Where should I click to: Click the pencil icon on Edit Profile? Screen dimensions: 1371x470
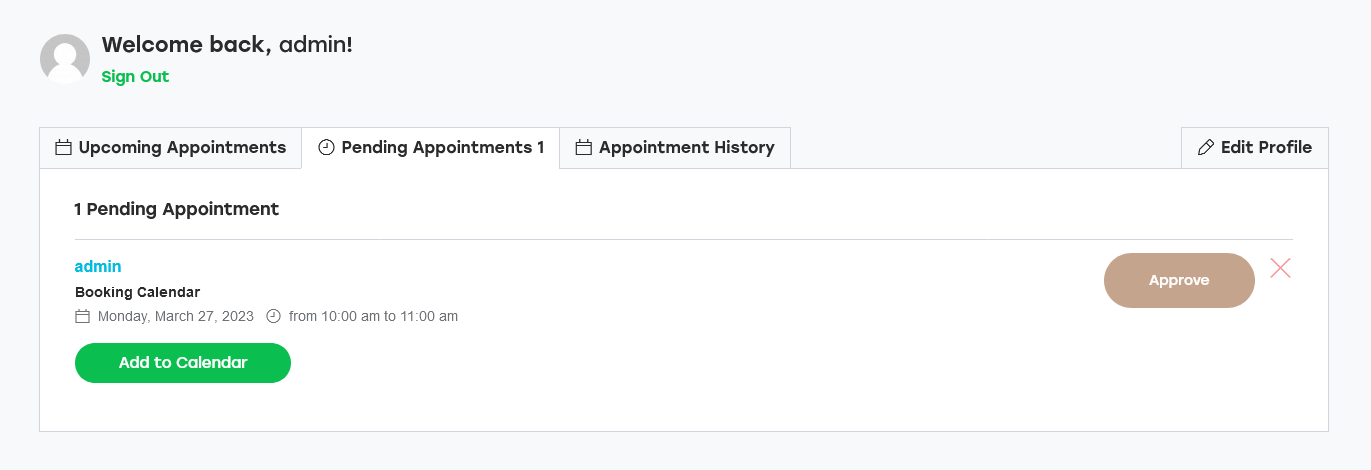click(x=1206, y=148)
